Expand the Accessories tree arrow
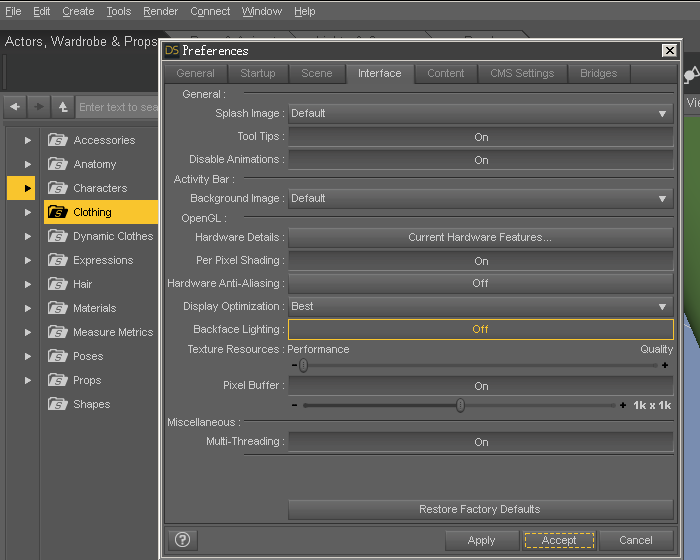700x560 pixels. 28,140
